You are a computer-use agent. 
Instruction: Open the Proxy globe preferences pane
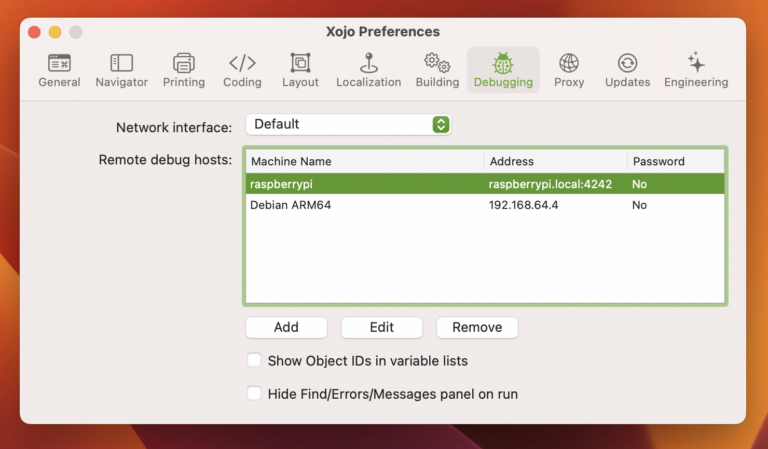coord(569,71)
